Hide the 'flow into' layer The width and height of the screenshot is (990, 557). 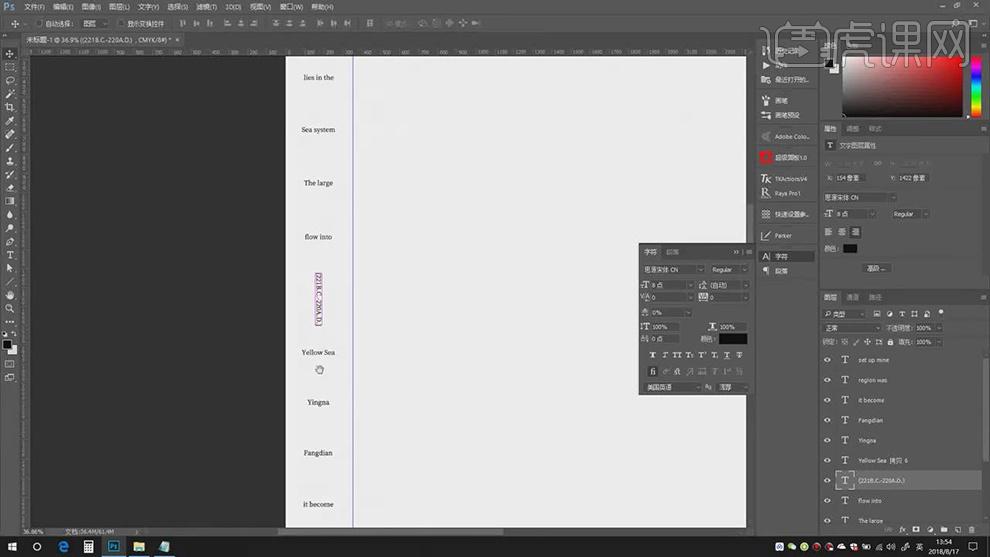click(827, 501)
